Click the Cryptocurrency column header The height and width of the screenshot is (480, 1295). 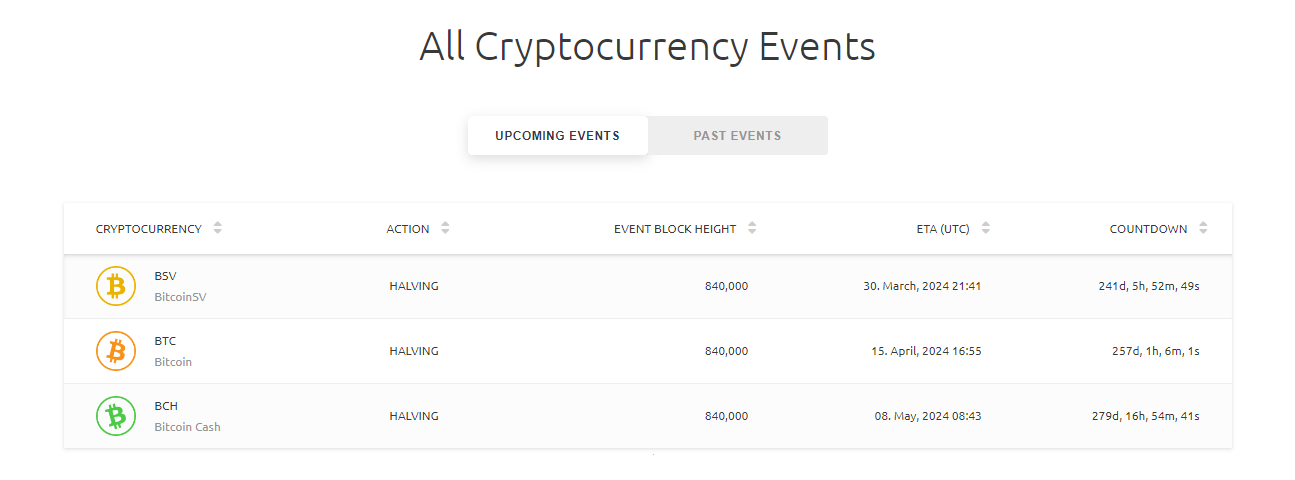coord(148,229)
